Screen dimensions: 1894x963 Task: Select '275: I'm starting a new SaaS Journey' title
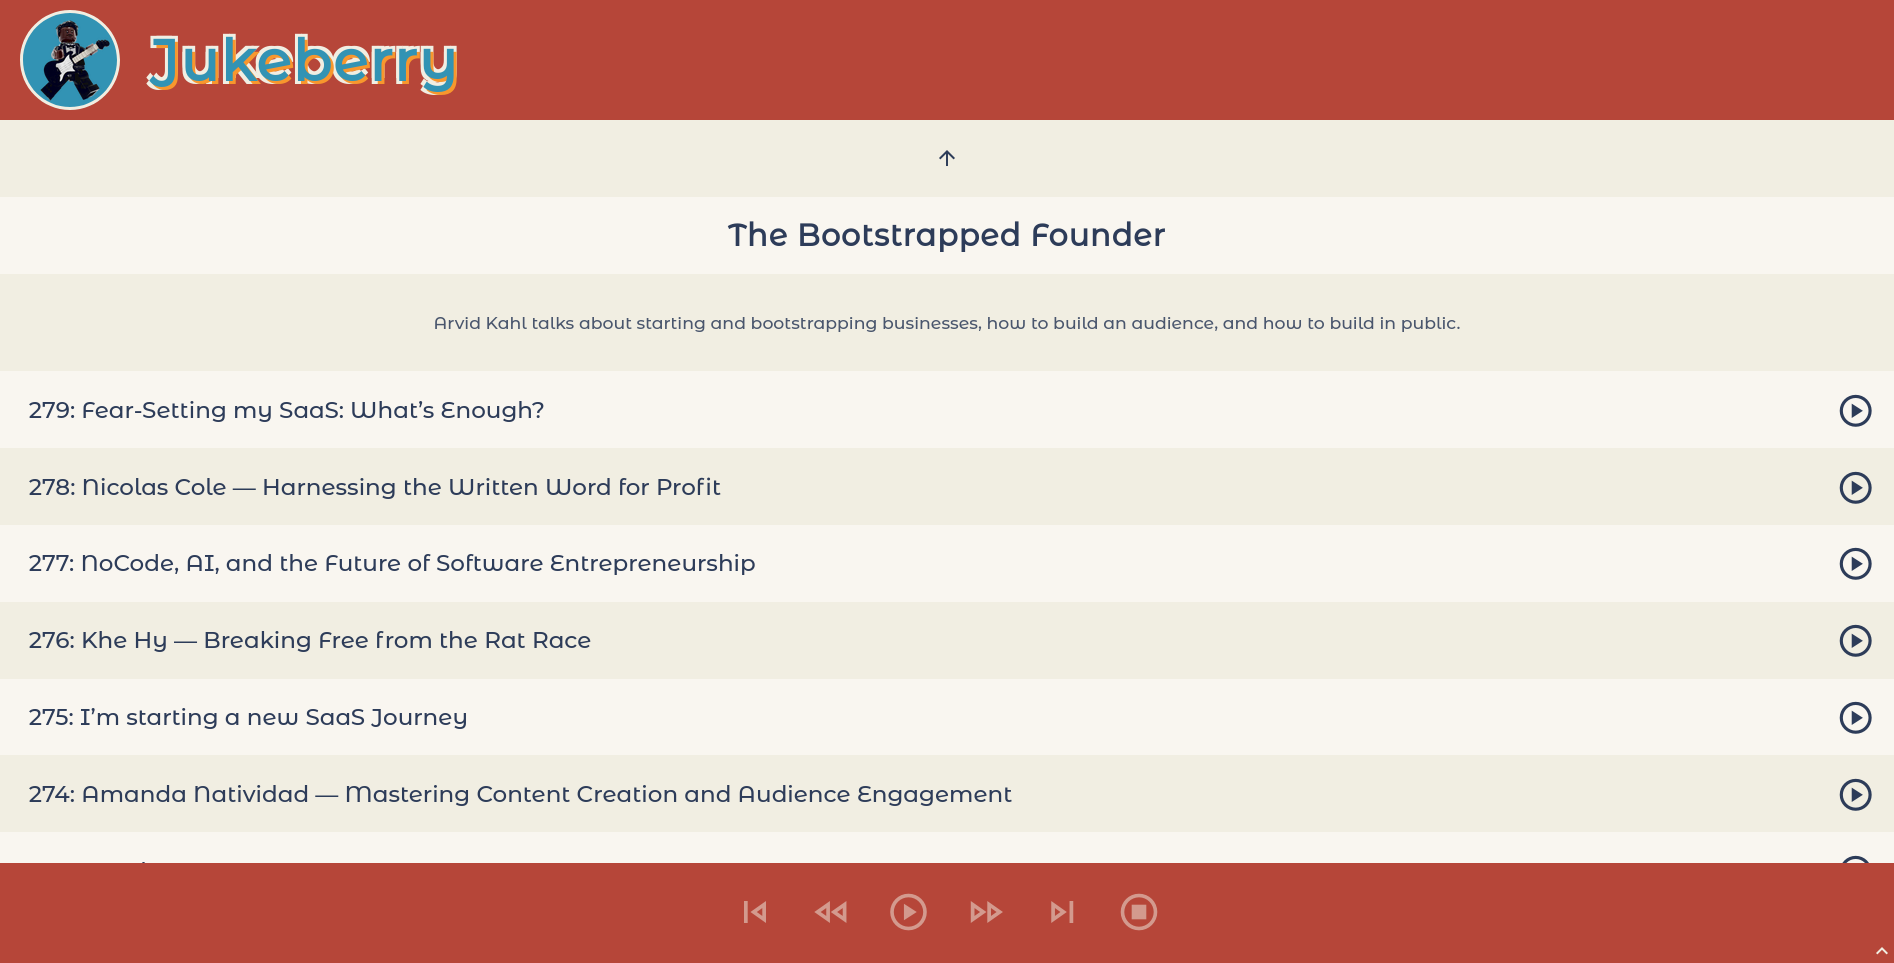(248, 717)
